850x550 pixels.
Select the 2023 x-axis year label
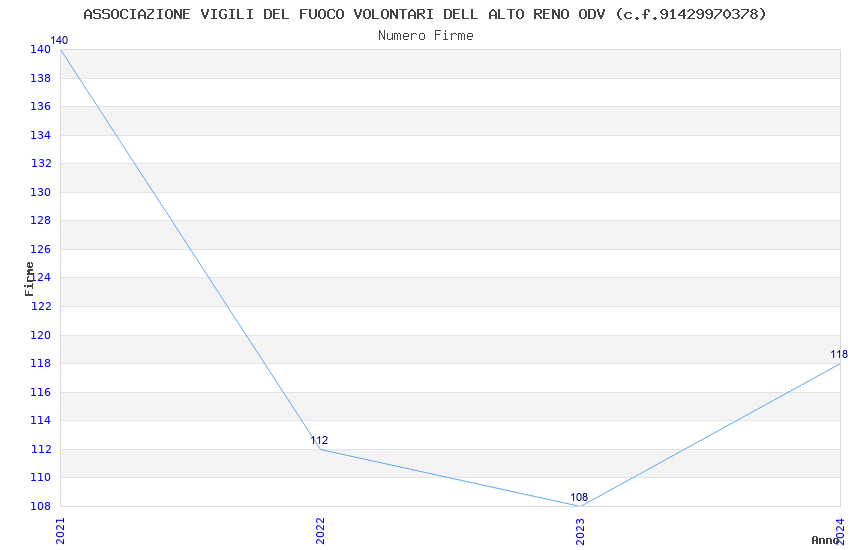pos(580,530)
